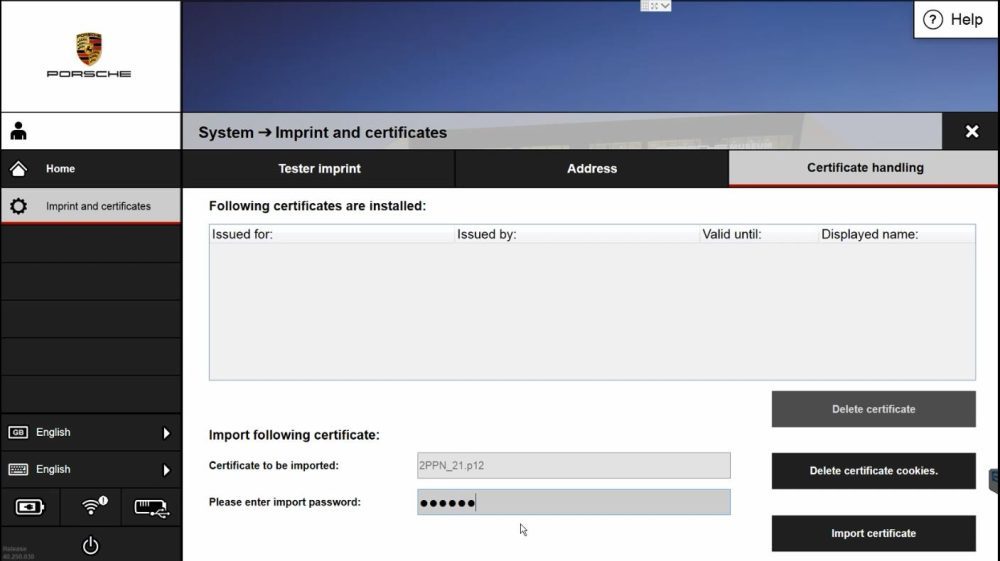1000x561 pixels.
Task: Click the Home house icon
Action: pyautogui.click(x=18, y=169)
